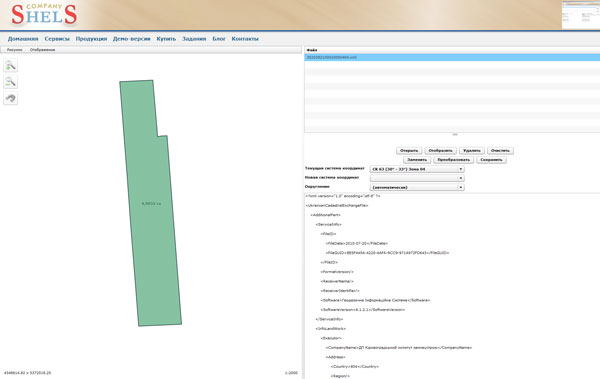Screen dimensions: 600x379
Task: Switch to the Рисунок tab
Action: coord(15,50)
